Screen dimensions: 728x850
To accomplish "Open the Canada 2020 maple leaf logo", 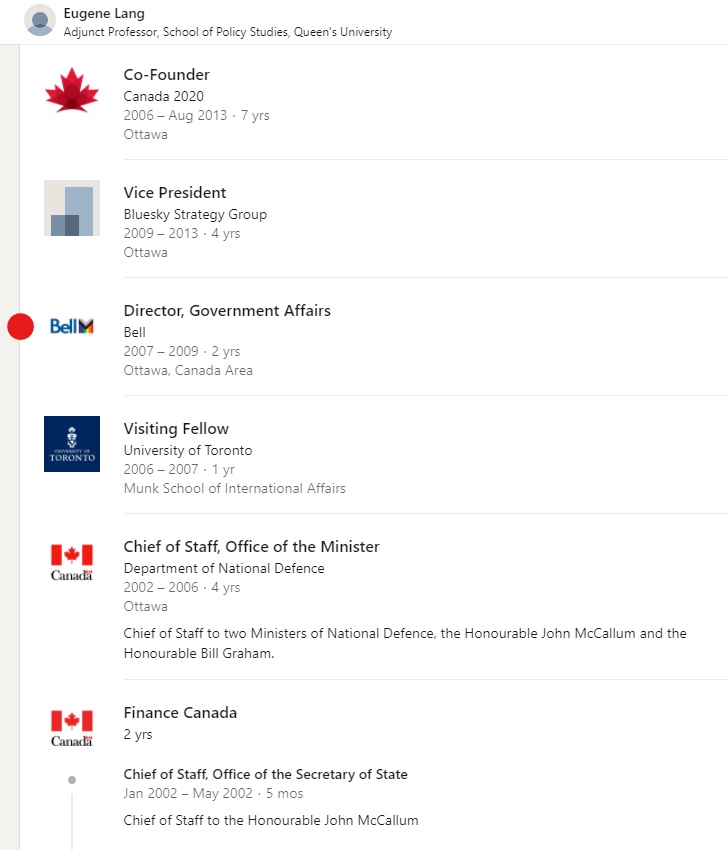I will 72,91.
